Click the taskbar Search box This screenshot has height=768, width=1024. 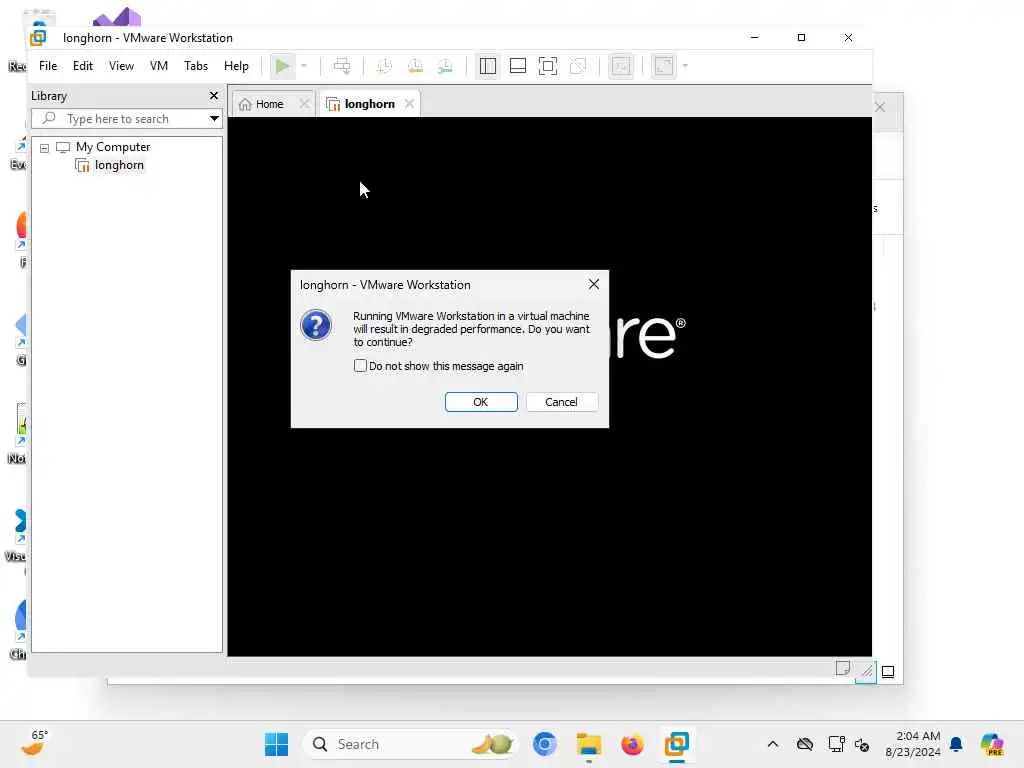tap(410, 744)
